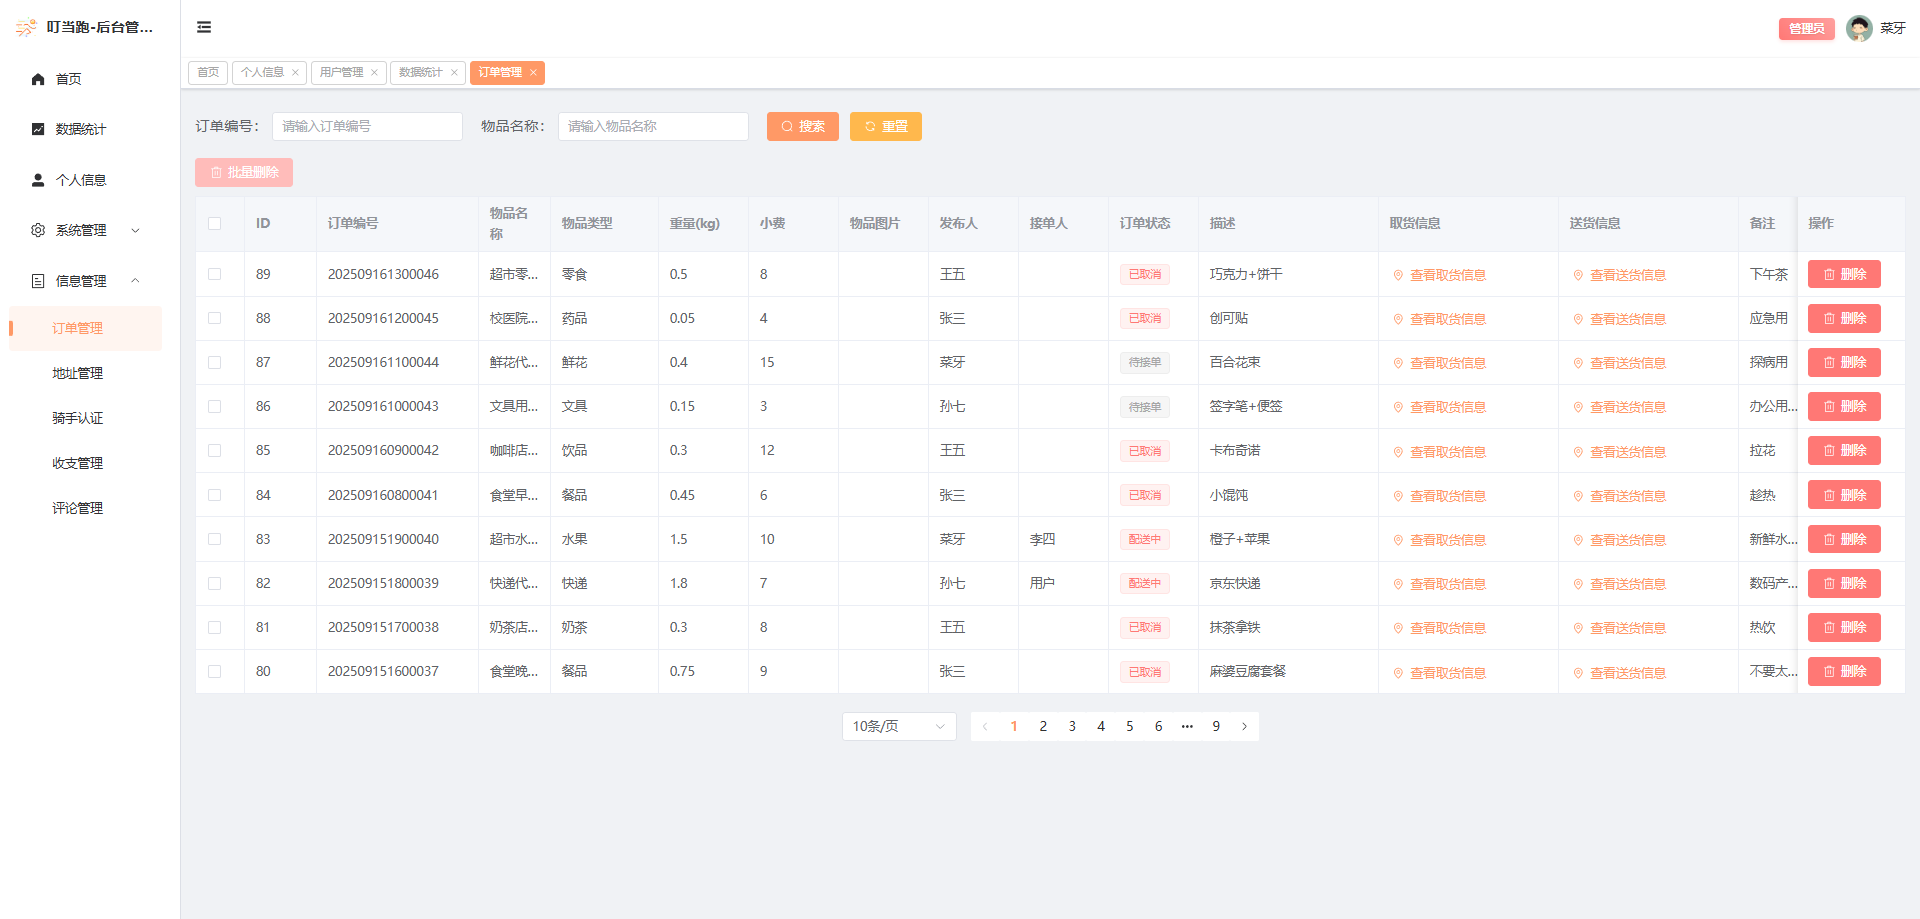
Task: Click the 批量删除 button
Action: (x=244, y=172)
